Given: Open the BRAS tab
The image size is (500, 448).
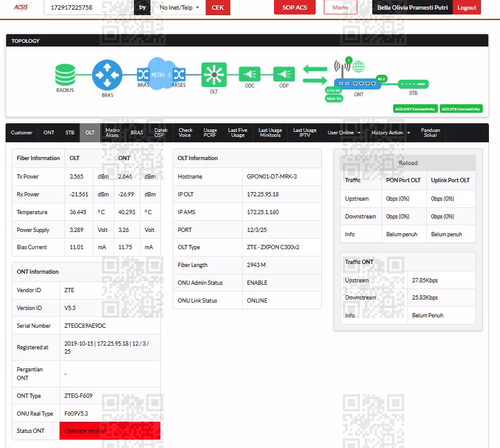Looking at the screenshot, I should tap(137, 133).
